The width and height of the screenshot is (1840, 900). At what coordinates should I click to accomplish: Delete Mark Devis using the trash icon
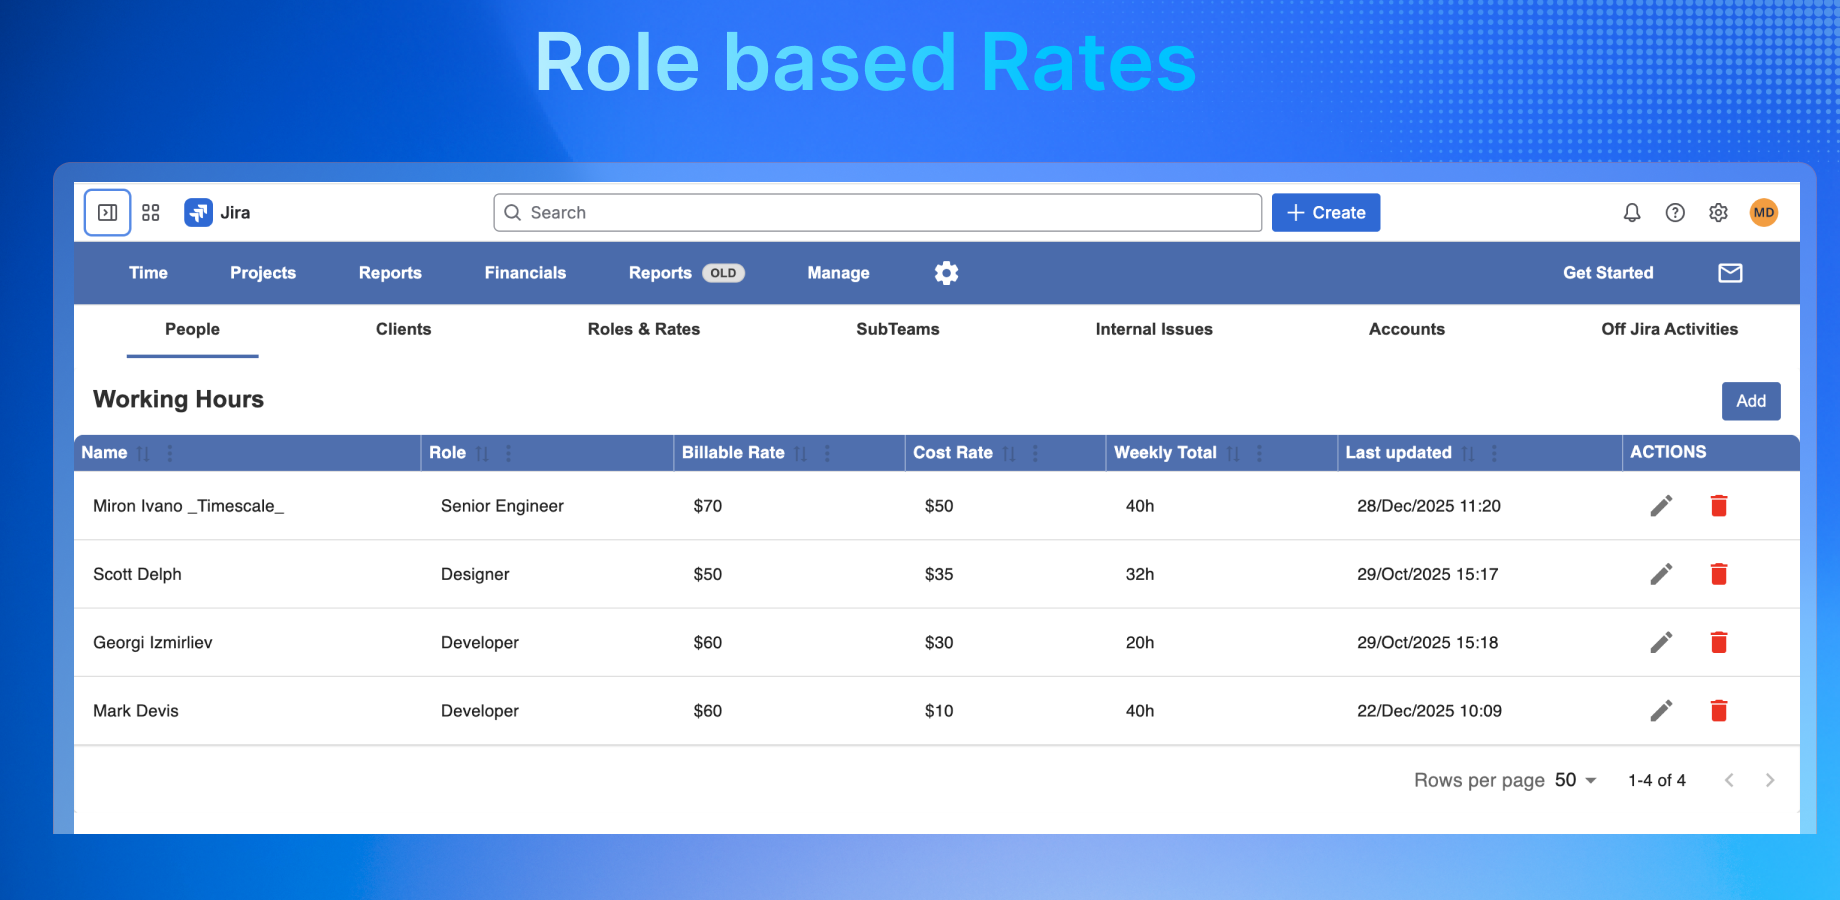pyautogui.click(x=1719, y=710)
